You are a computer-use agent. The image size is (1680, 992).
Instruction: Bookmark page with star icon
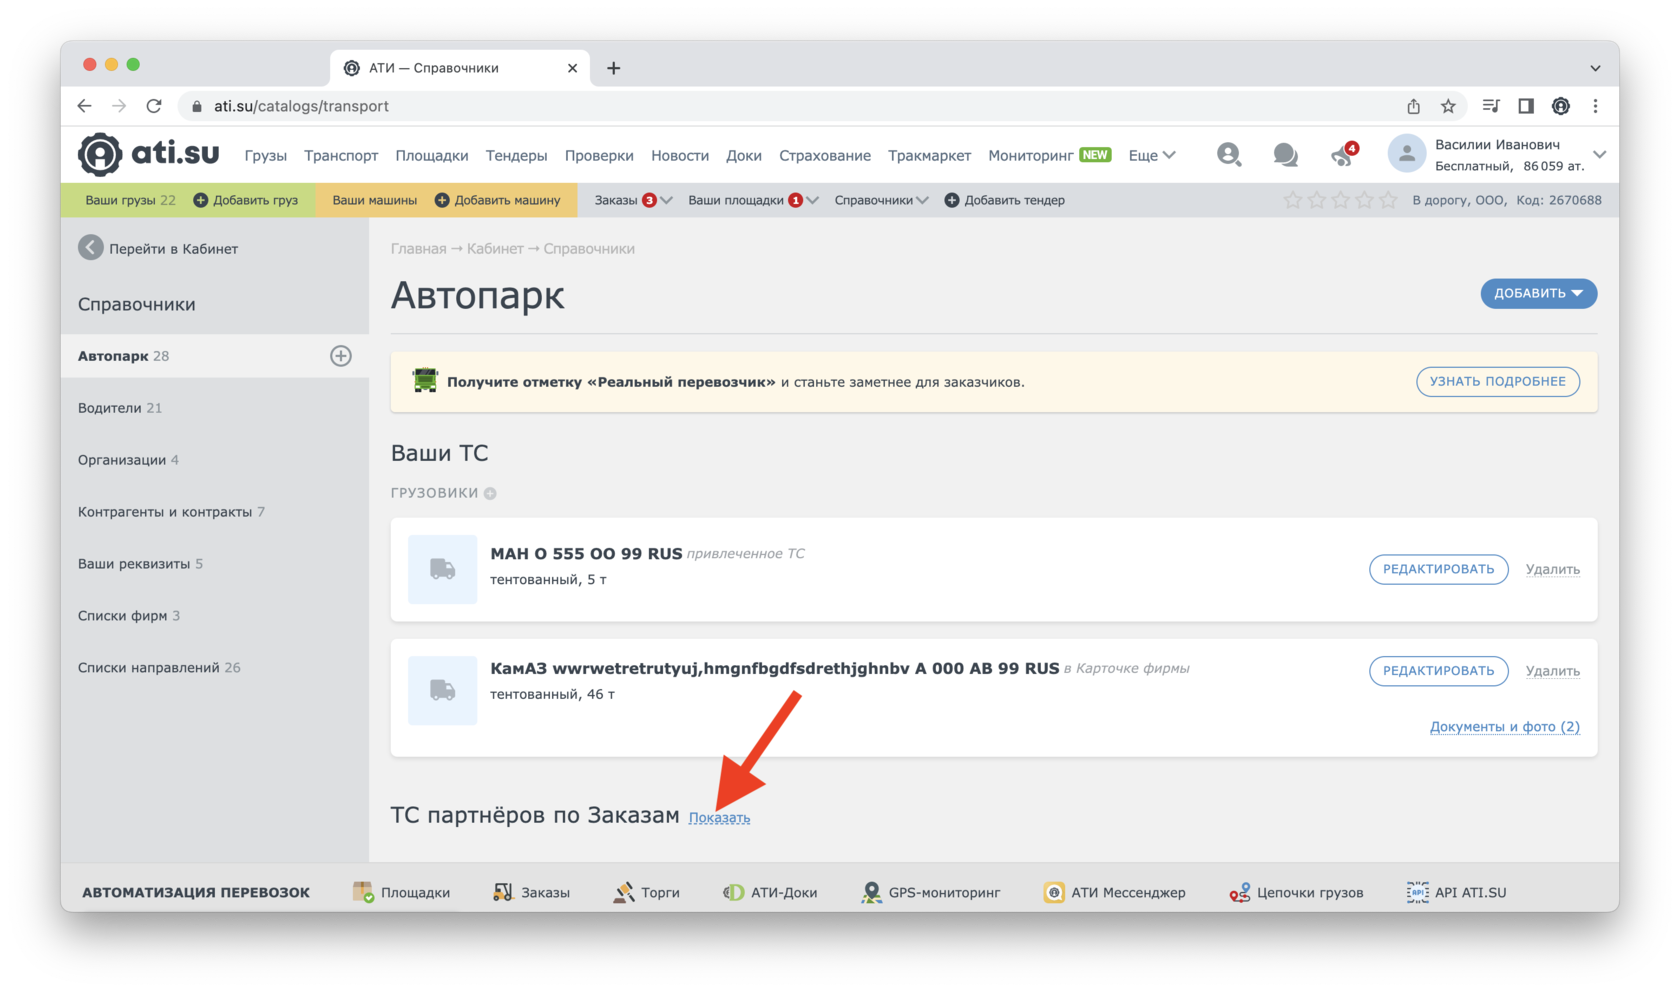coord(1448,106)
